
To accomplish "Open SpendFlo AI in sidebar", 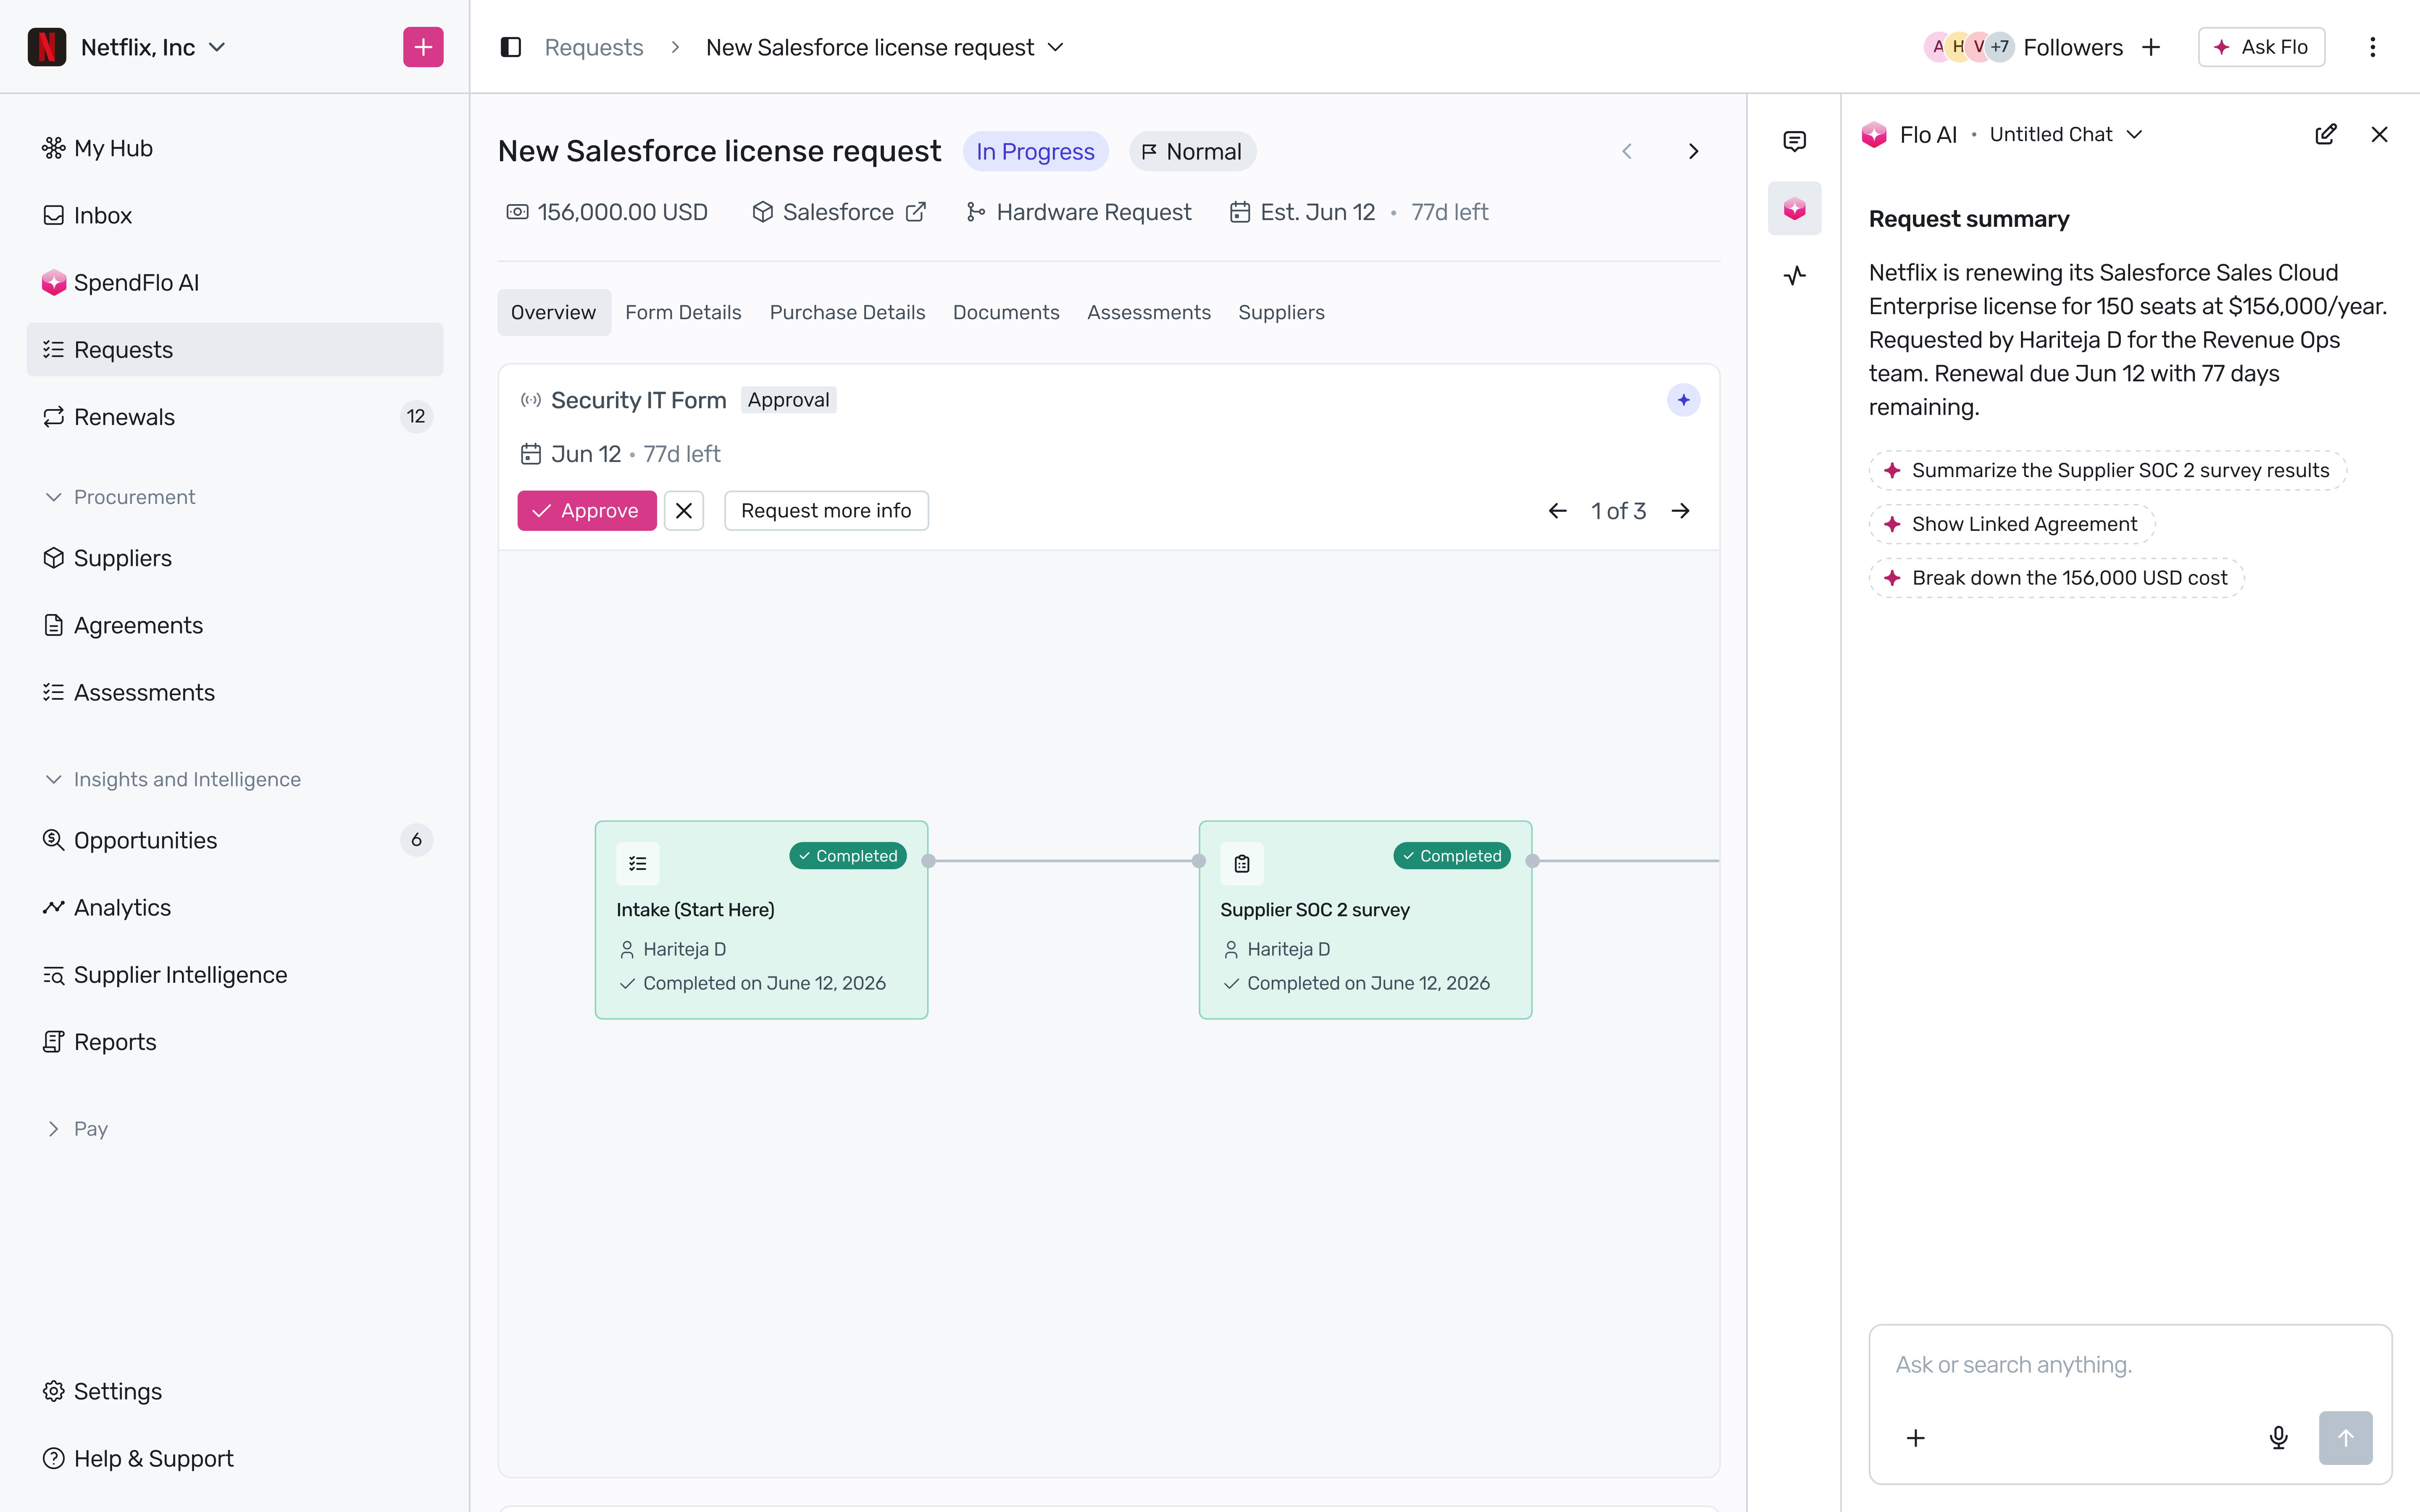I will [235, 282].
